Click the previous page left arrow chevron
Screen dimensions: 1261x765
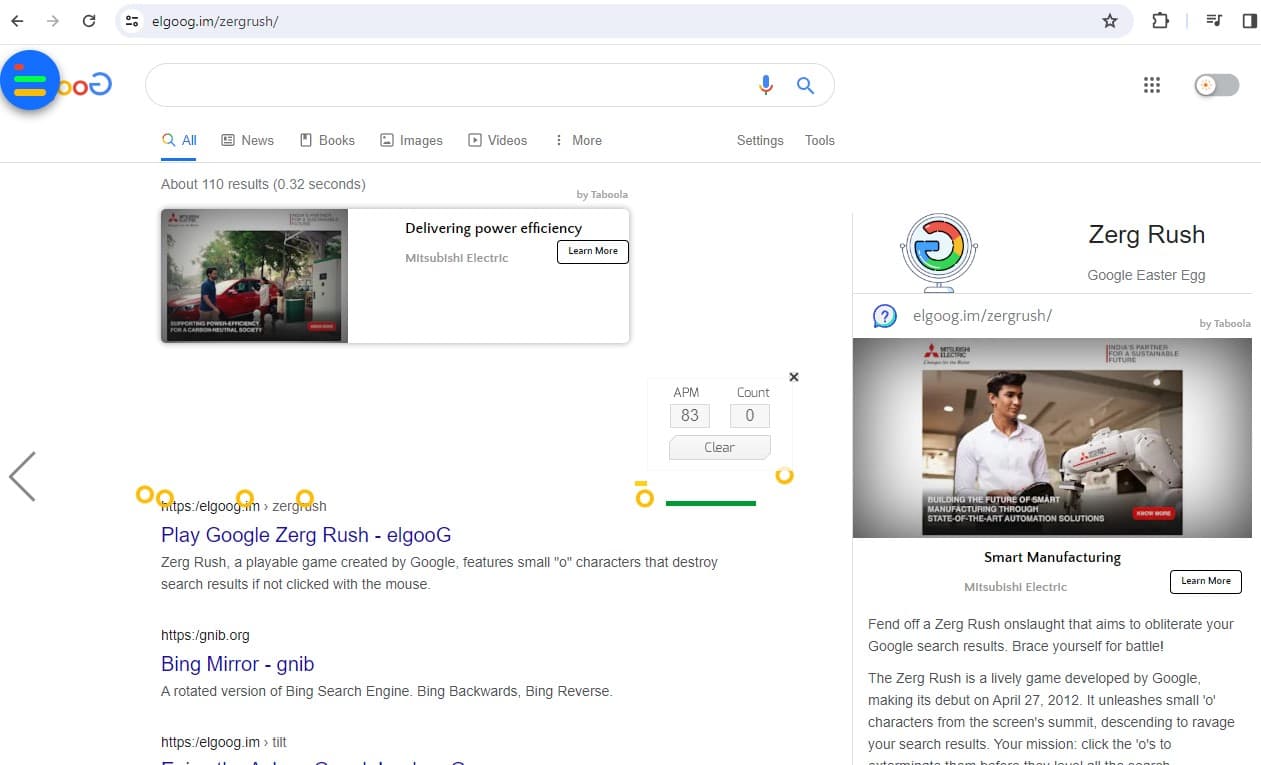[22, 476]
